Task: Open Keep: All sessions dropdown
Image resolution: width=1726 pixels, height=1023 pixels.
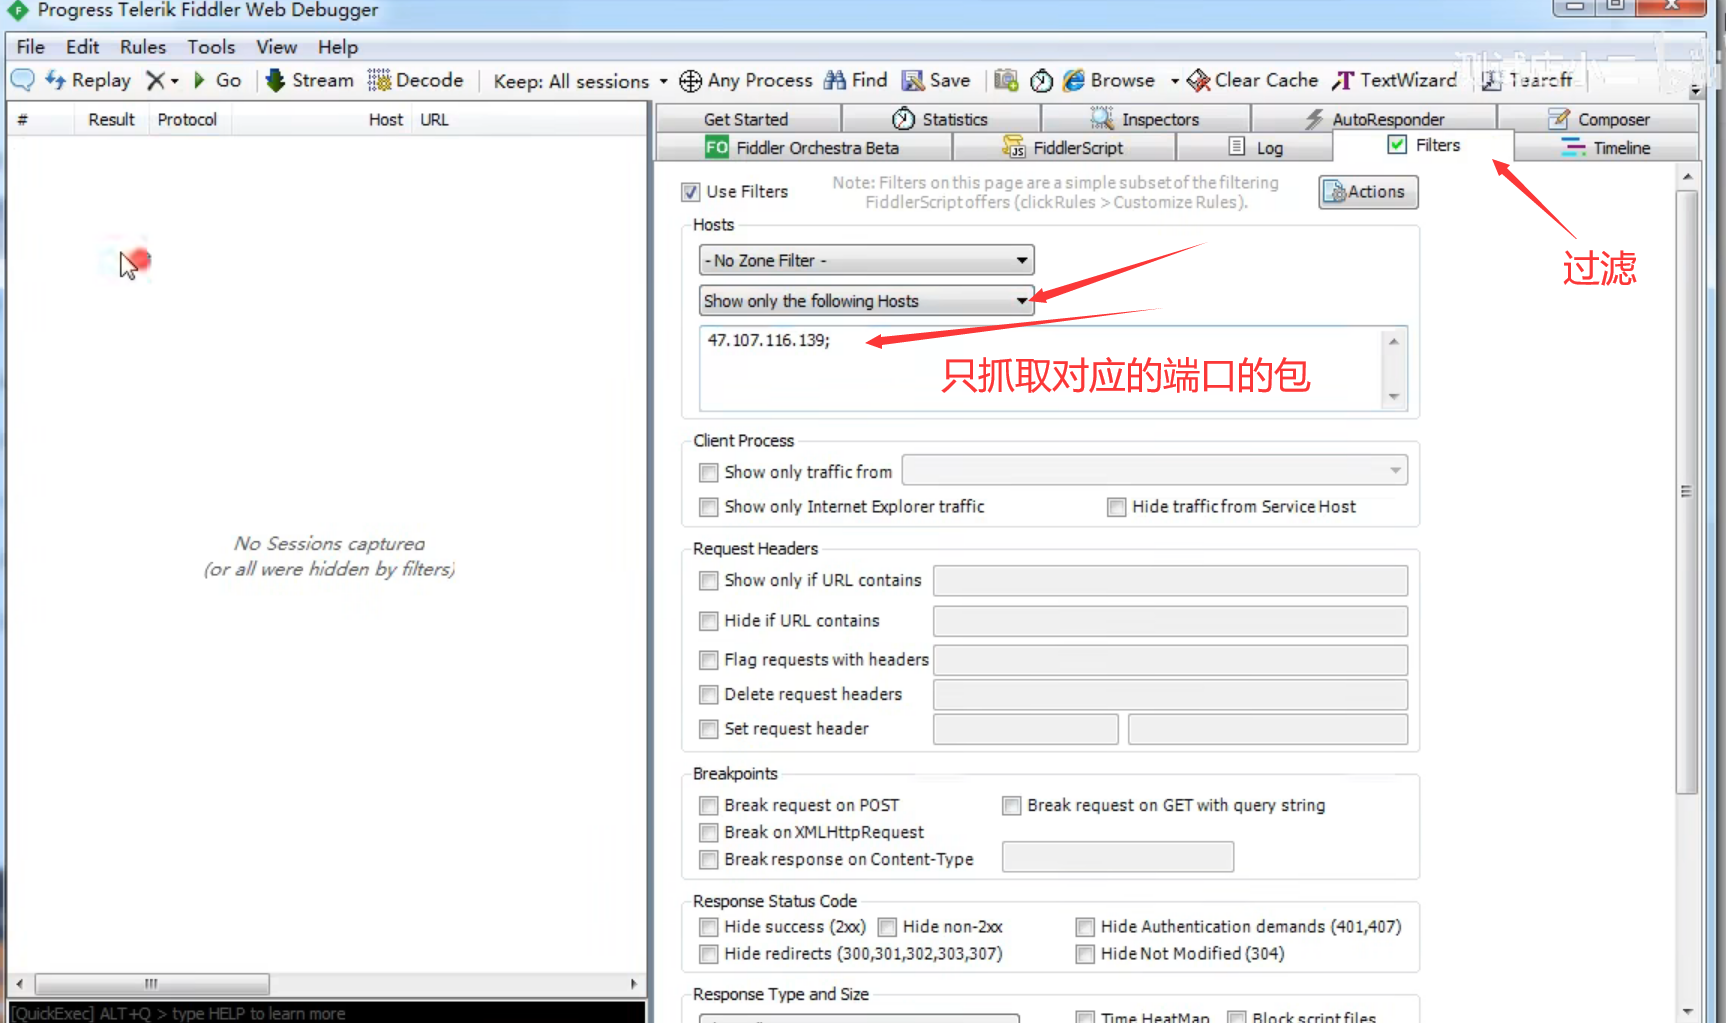Action: click(x=580, y=81)
